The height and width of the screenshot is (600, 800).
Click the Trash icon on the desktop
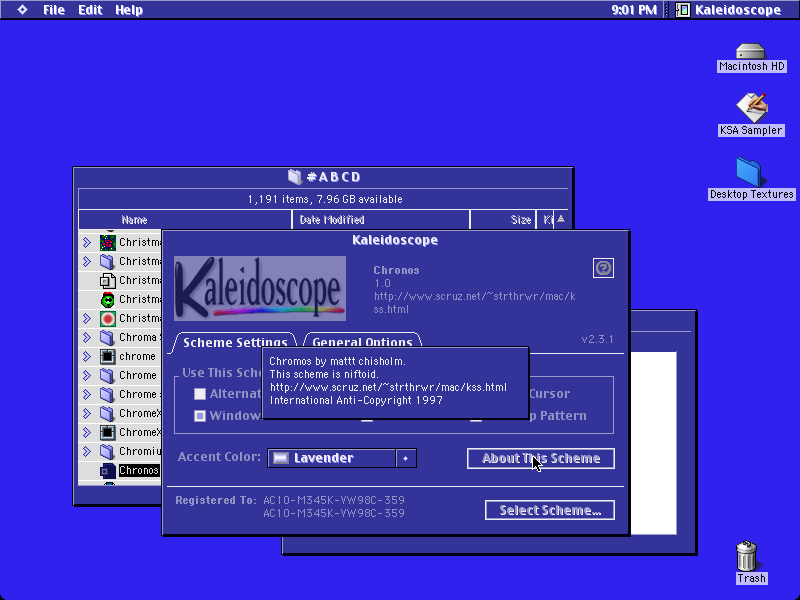pyautogui.click(x=747, y=556)
